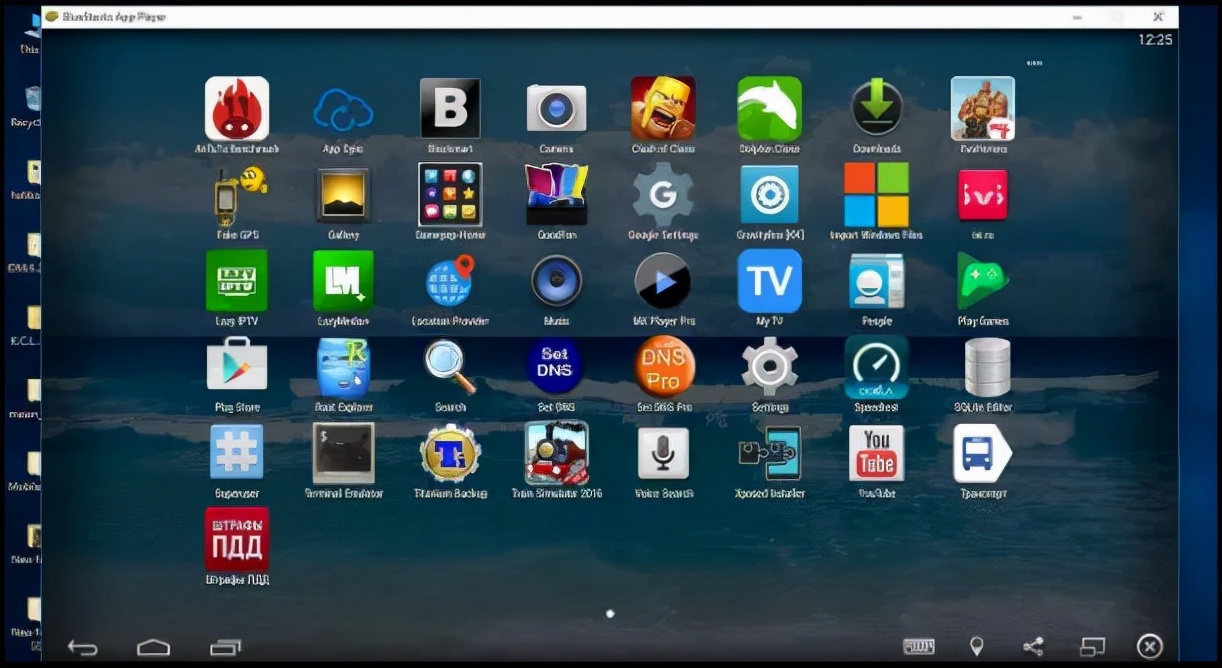Open the Android Settings gear app
The height and width of the screenshot is (668, 1222).
click(x=769, y=367)
